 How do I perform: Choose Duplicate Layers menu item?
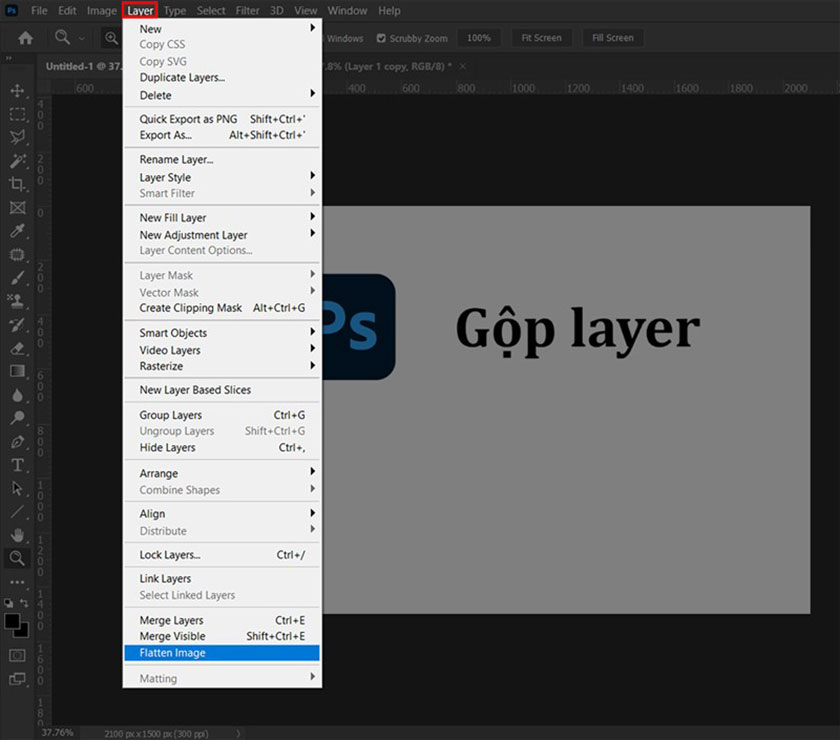tap(222, 77)
